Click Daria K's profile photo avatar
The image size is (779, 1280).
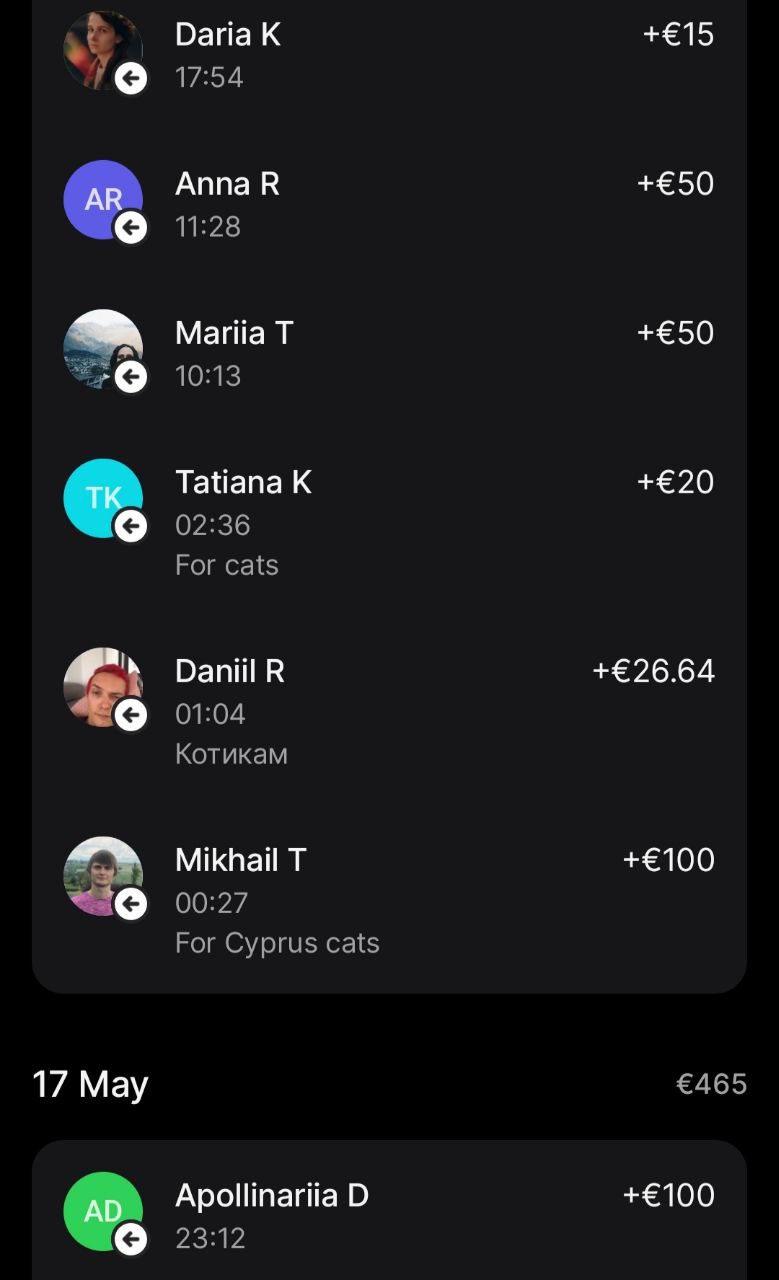click(102, 49)
